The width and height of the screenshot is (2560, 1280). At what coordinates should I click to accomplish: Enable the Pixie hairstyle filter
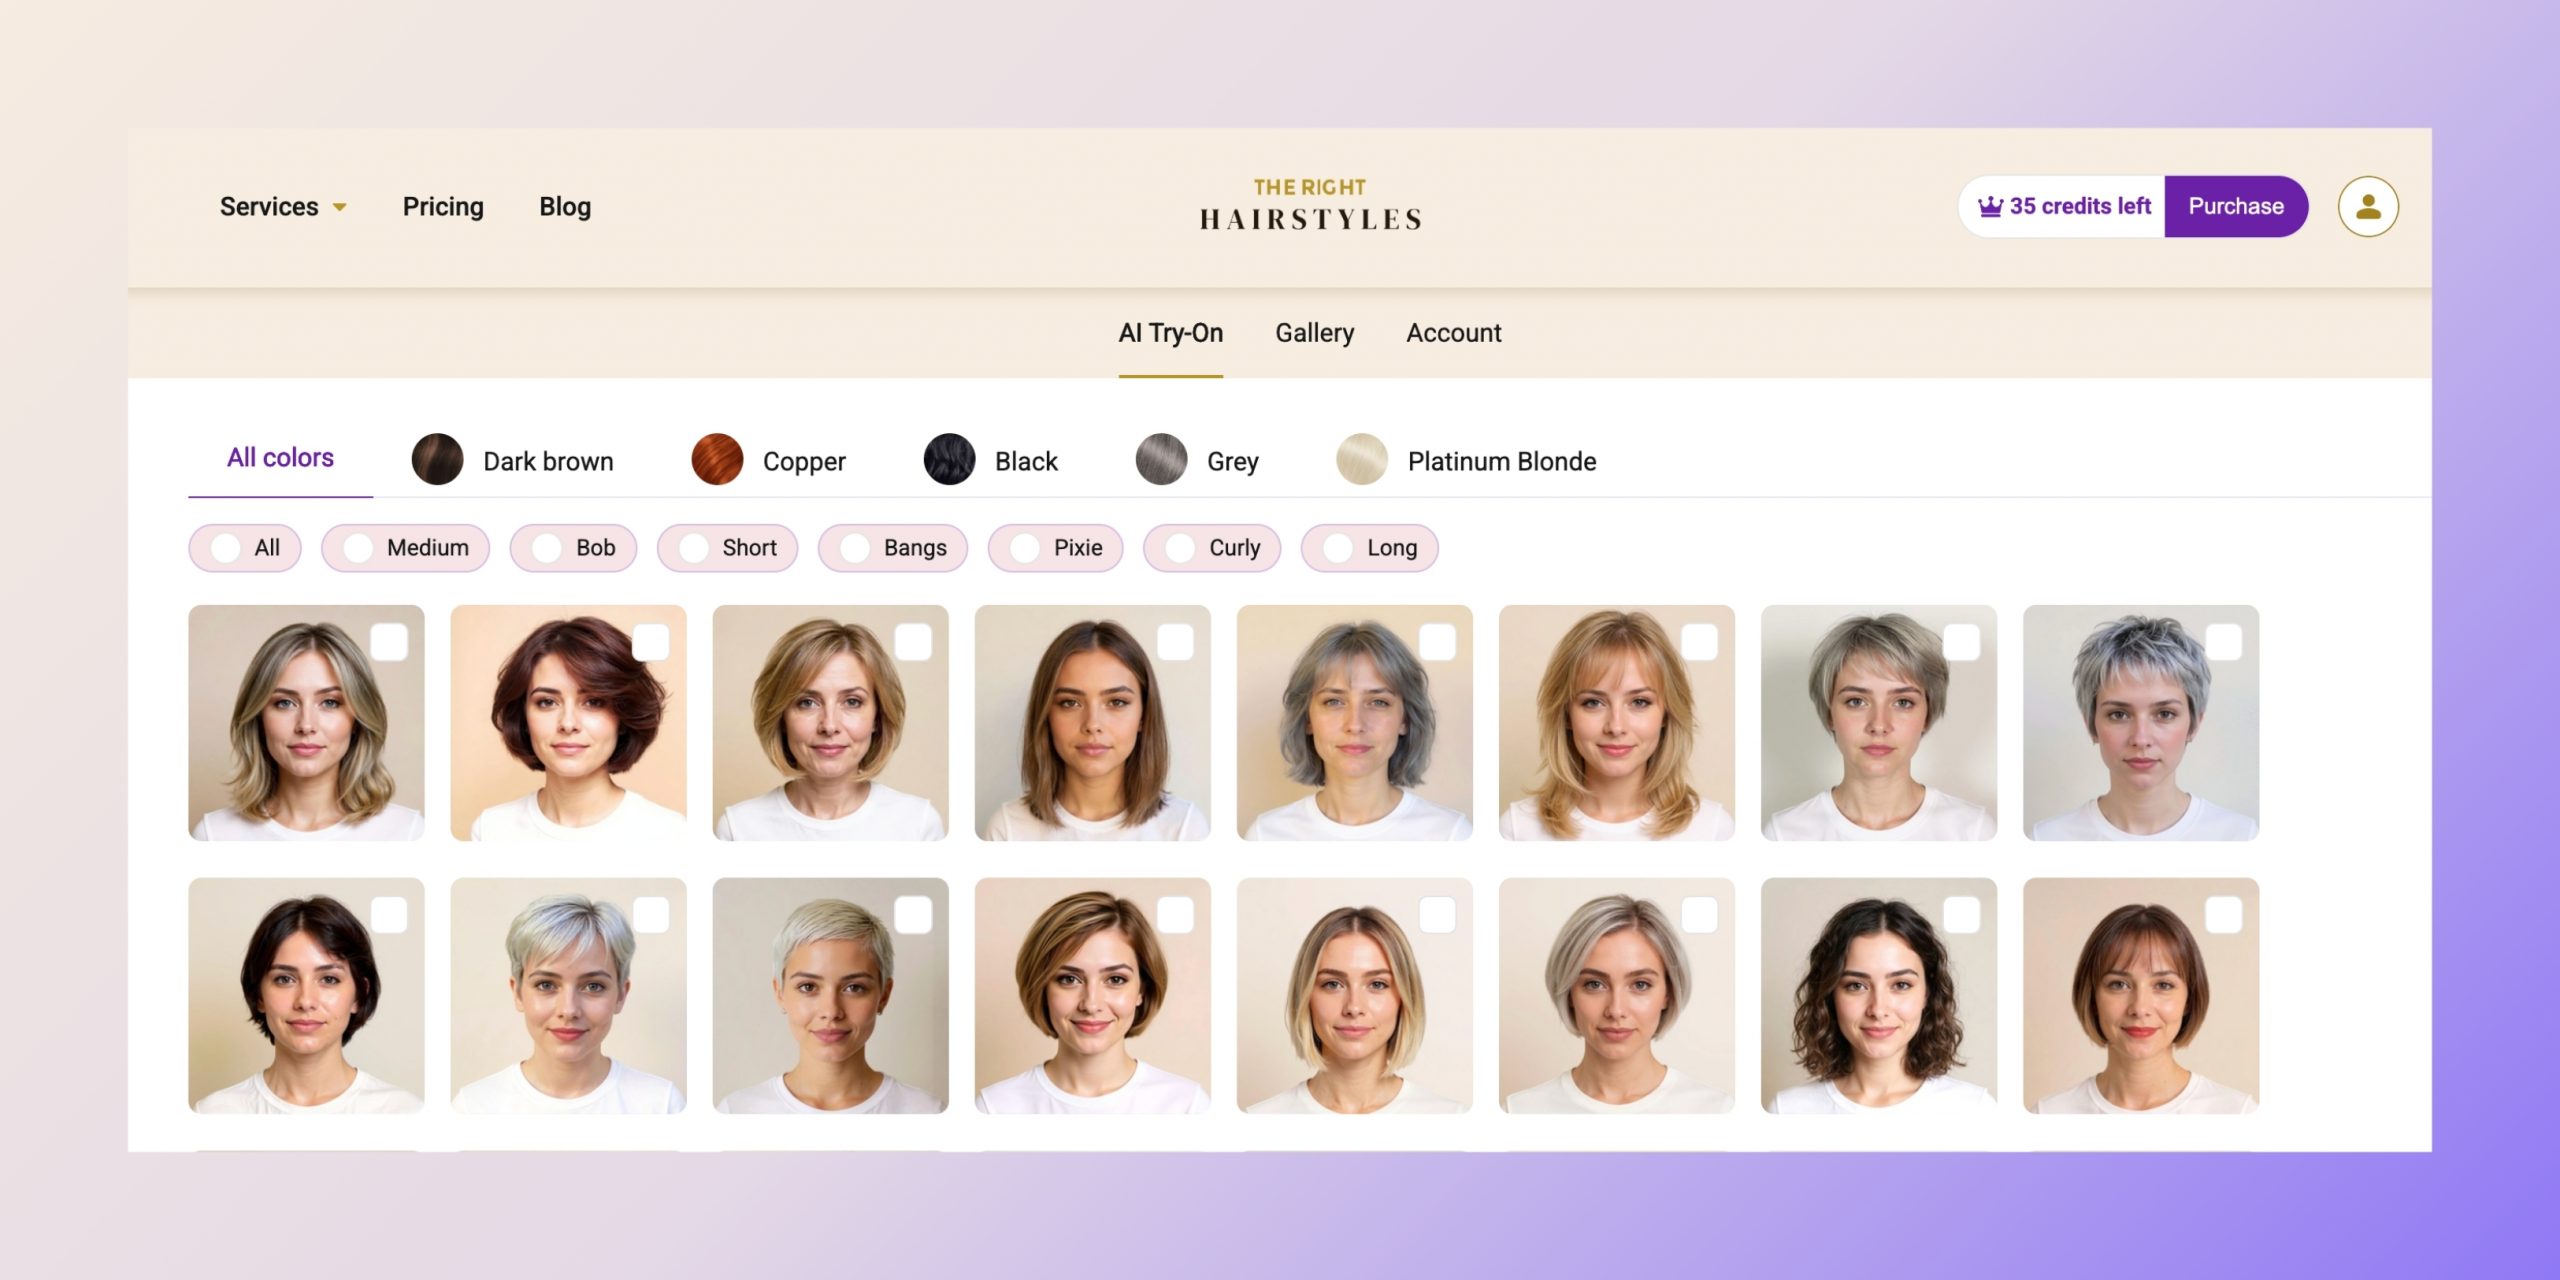pos(1055,547)
